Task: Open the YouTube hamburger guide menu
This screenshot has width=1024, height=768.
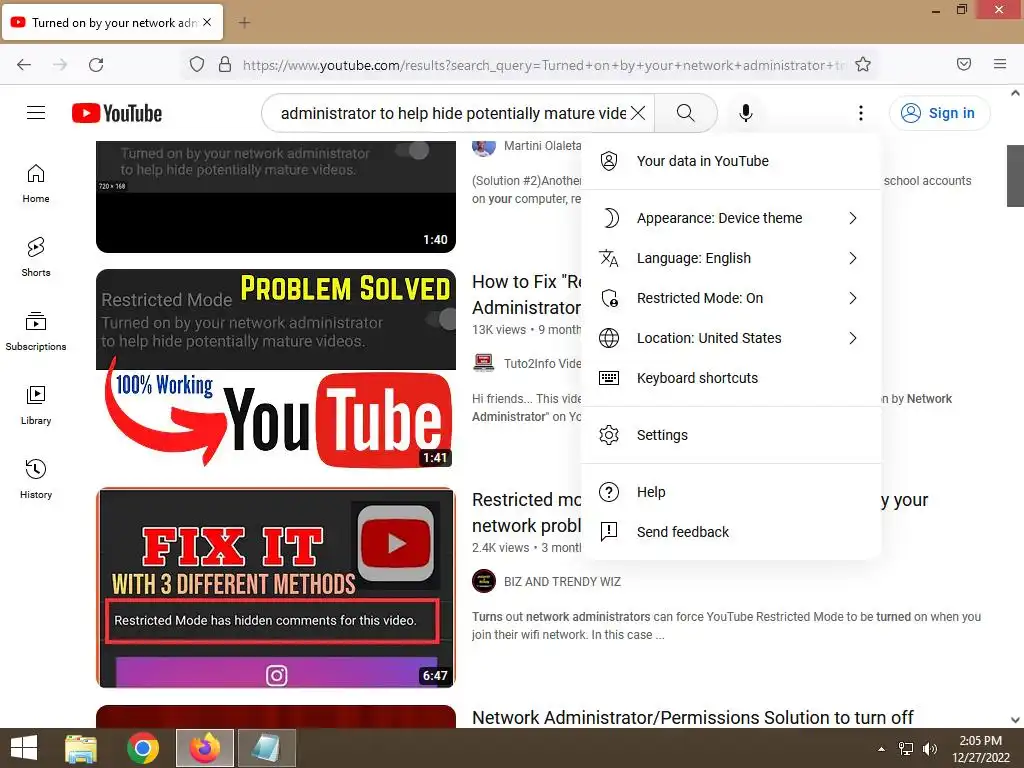Action: (x=36, y=113)
